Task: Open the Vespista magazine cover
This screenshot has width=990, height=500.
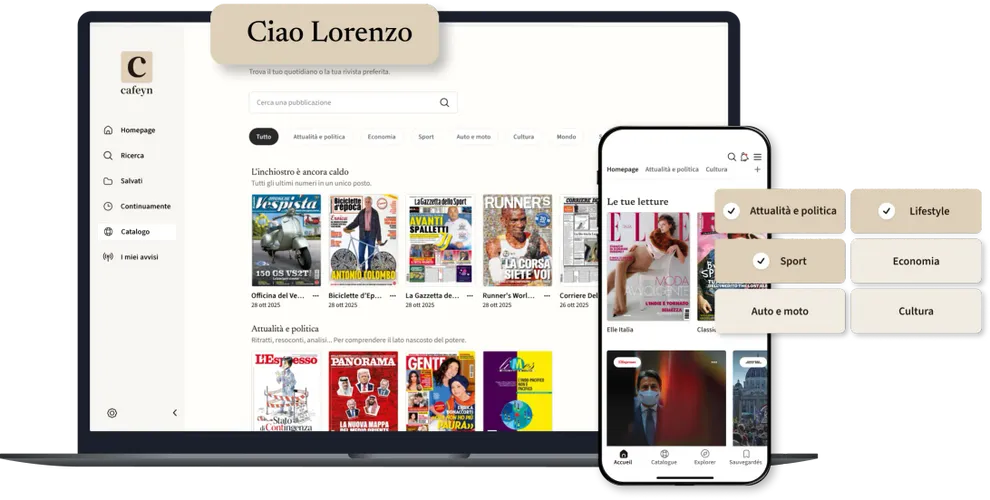Action: click(286, 240)
